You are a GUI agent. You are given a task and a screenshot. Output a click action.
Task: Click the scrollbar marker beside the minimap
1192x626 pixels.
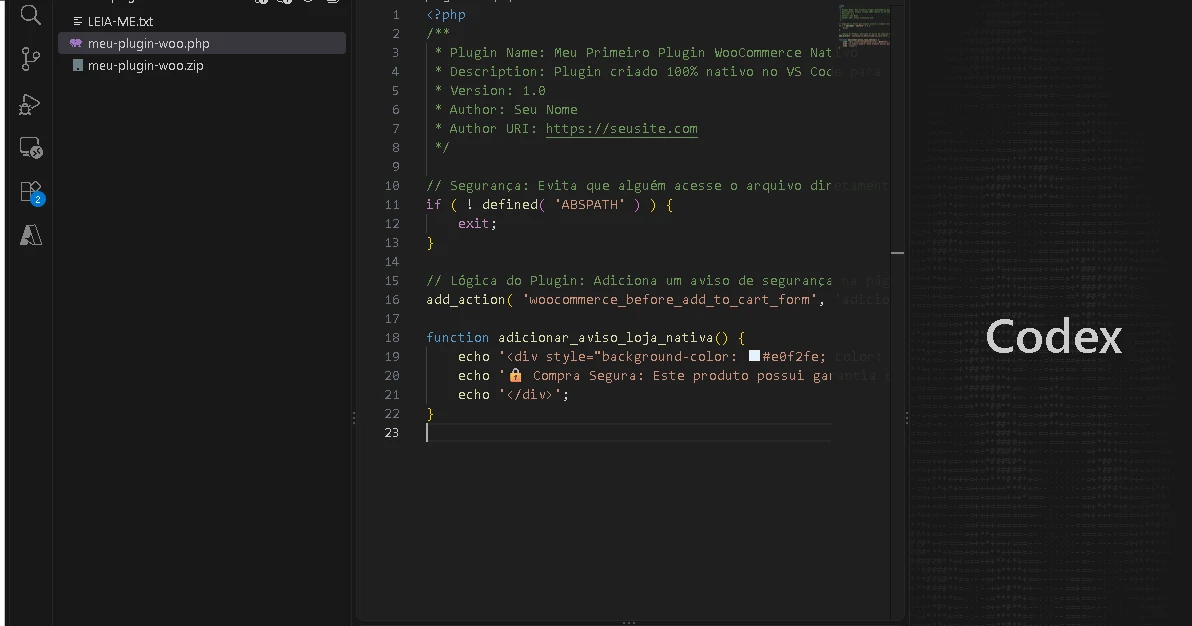click(x=898, y=253)
